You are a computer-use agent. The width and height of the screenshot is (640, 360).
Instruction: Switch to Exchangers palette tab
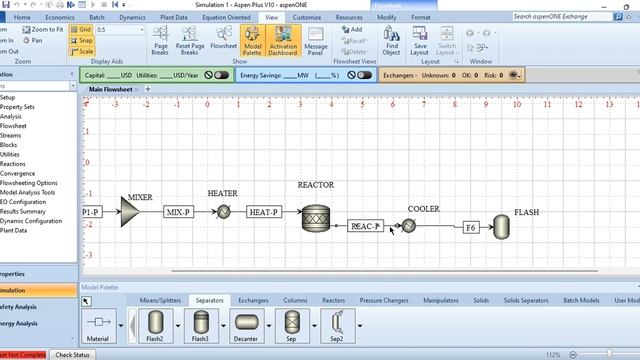[x=253, y=300]
